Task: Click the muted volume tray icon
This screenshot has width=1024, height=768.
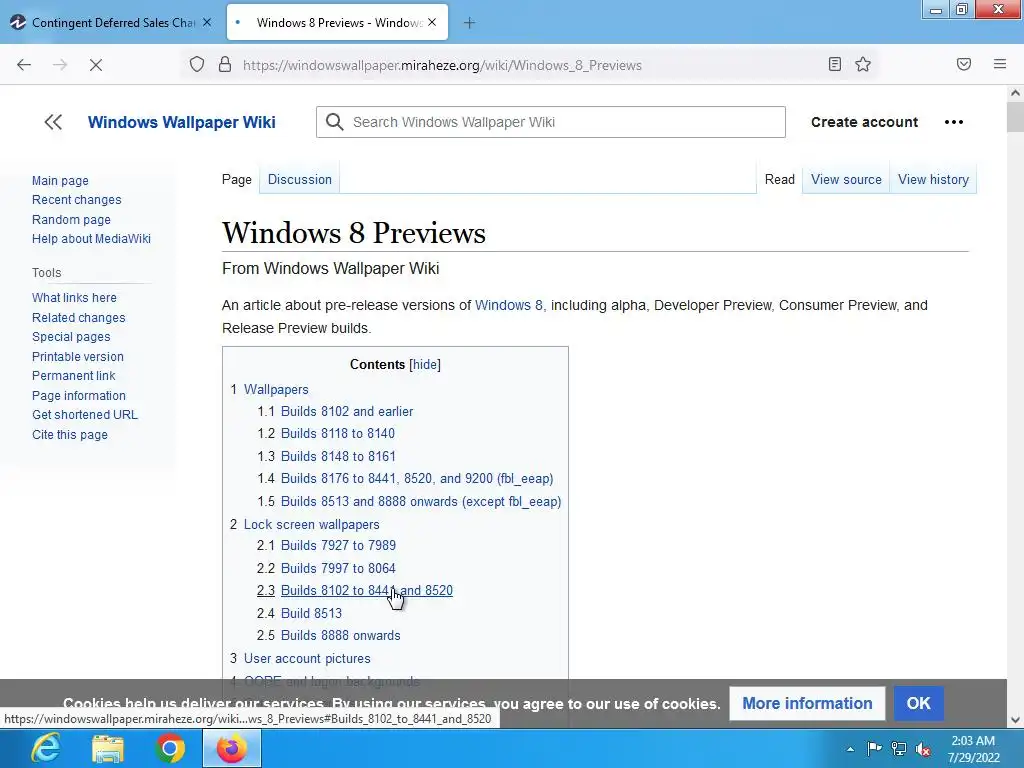Action: coord(923,749)
